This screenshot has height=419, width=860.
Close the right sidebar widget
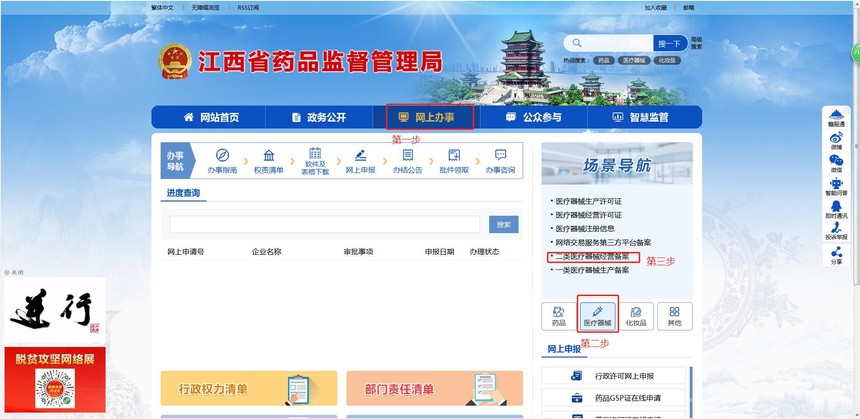tap(846, 110)
